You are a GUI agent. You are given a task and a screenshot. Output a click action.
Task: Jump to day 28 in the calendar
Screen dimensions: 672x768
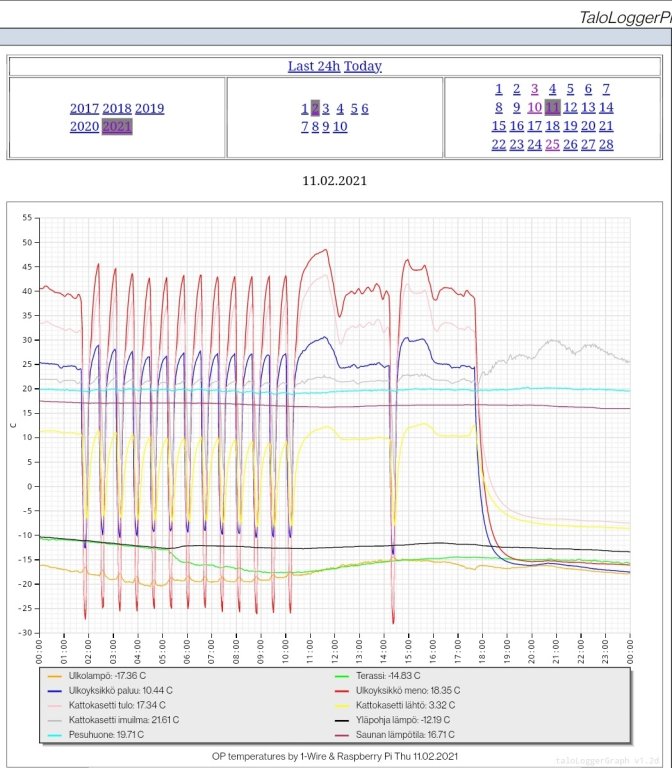605,144
